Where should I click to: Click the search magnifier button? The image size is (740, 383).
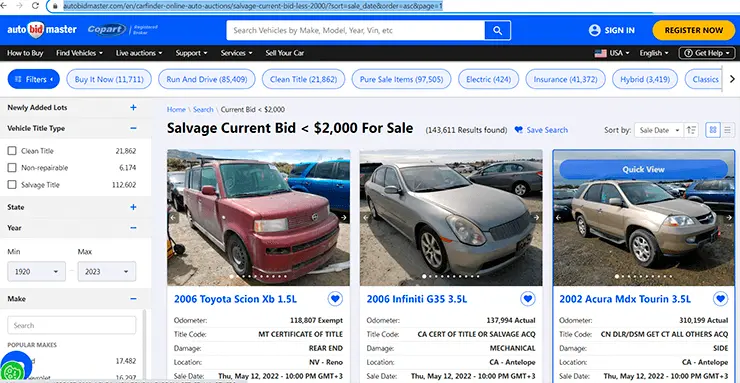(497, 30)
